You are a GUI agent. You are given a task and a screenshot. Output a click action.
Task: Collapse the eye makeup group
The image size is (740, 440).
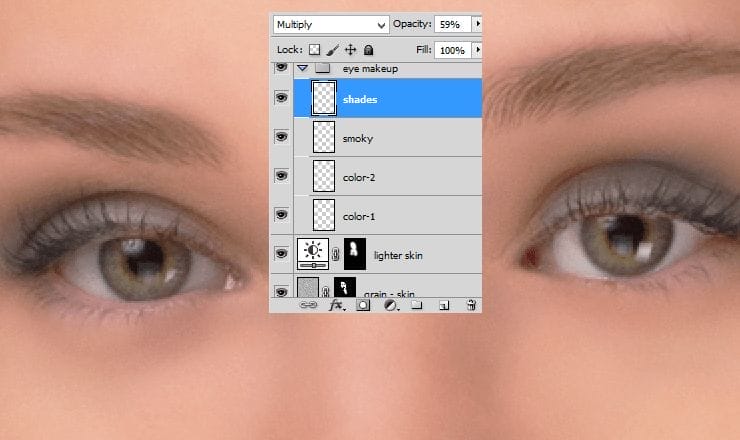[x=302, y=67]
